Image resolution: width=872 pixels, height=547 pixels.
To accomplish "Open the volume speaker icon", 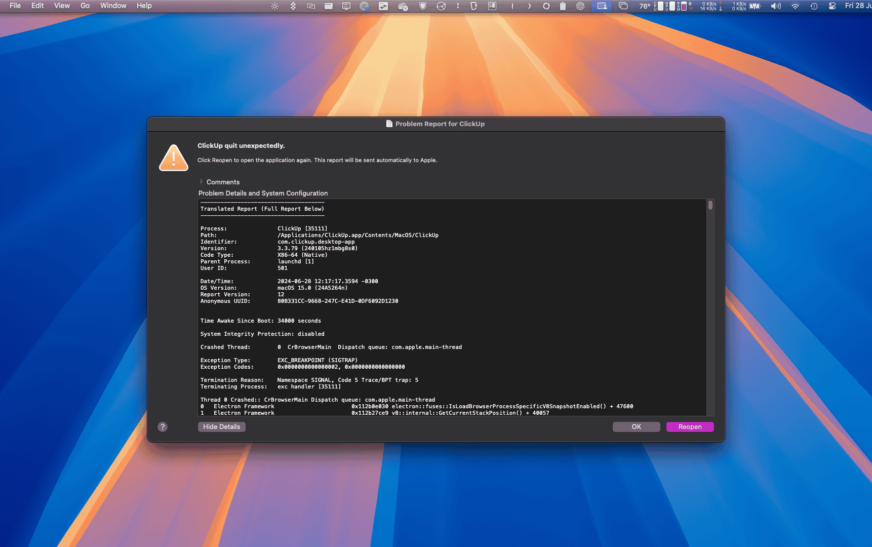I will pyautogui.click(x=776, y=6).
